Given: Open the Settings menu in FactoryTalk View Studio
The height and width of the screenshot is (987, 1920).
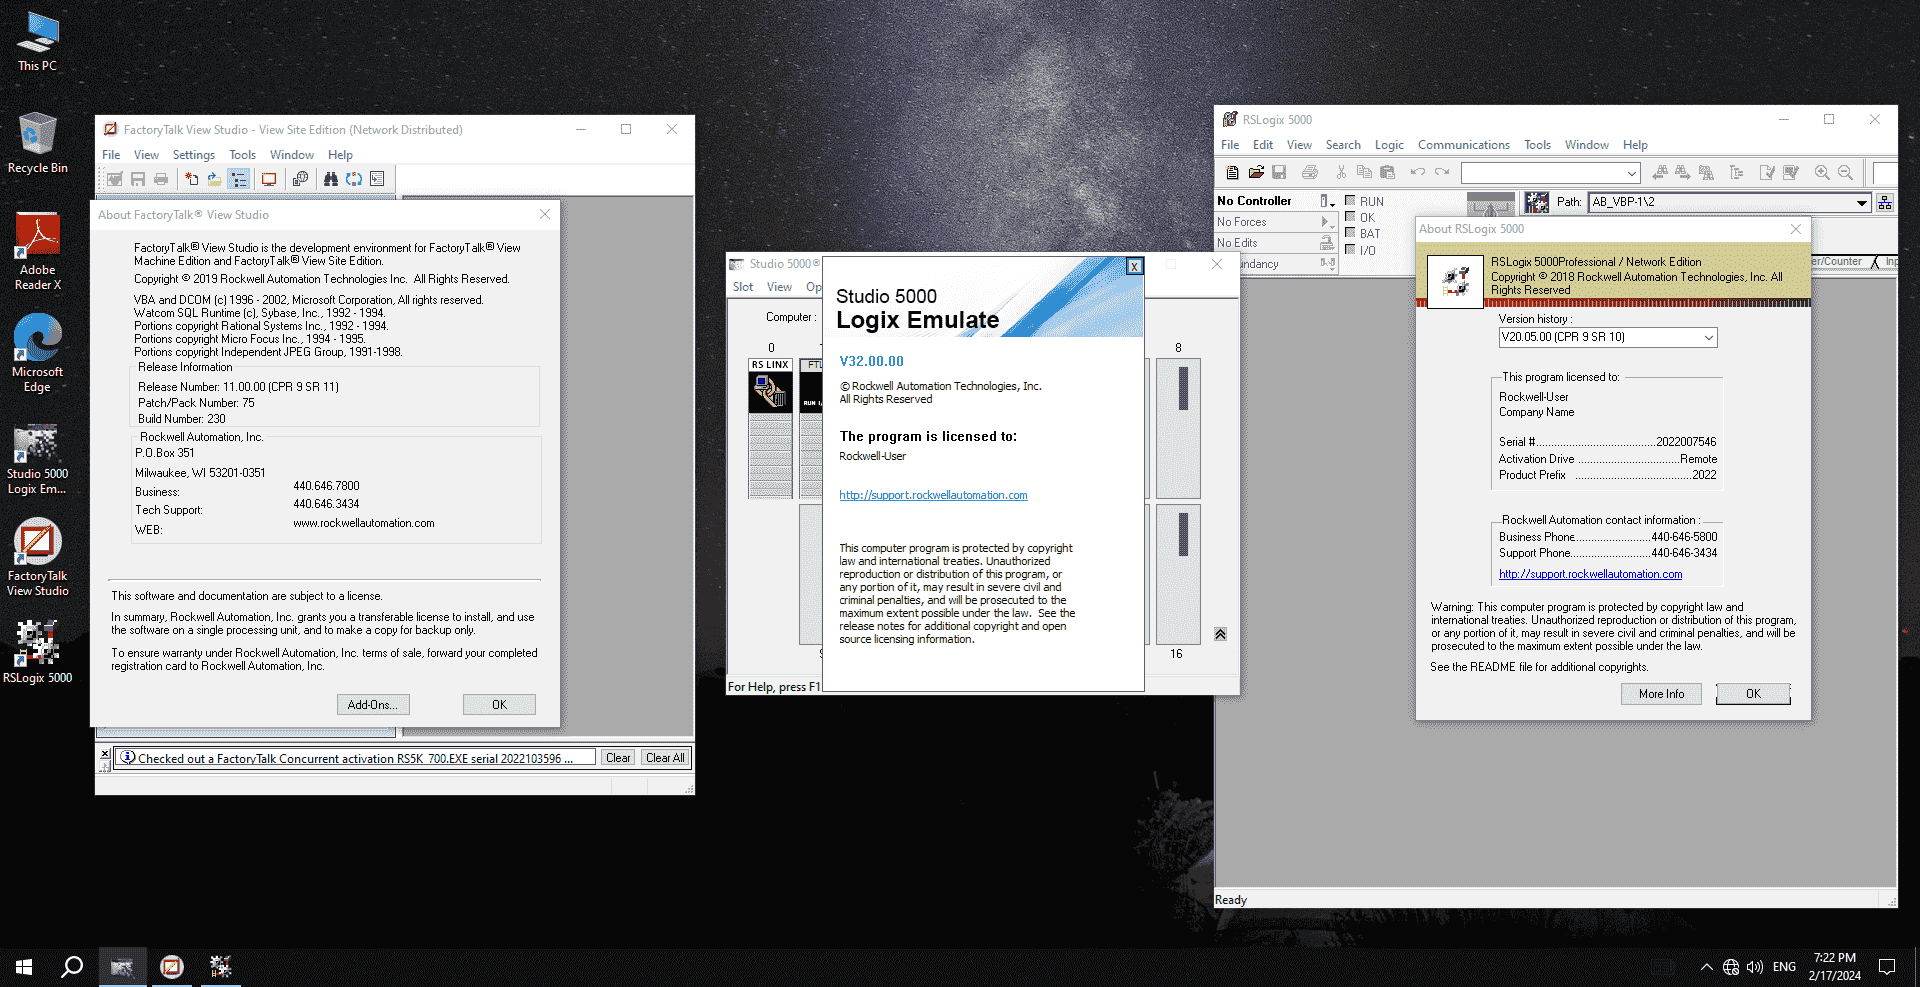Looking at the screenshot, I should pyautogui.click(x=193, y=155).
